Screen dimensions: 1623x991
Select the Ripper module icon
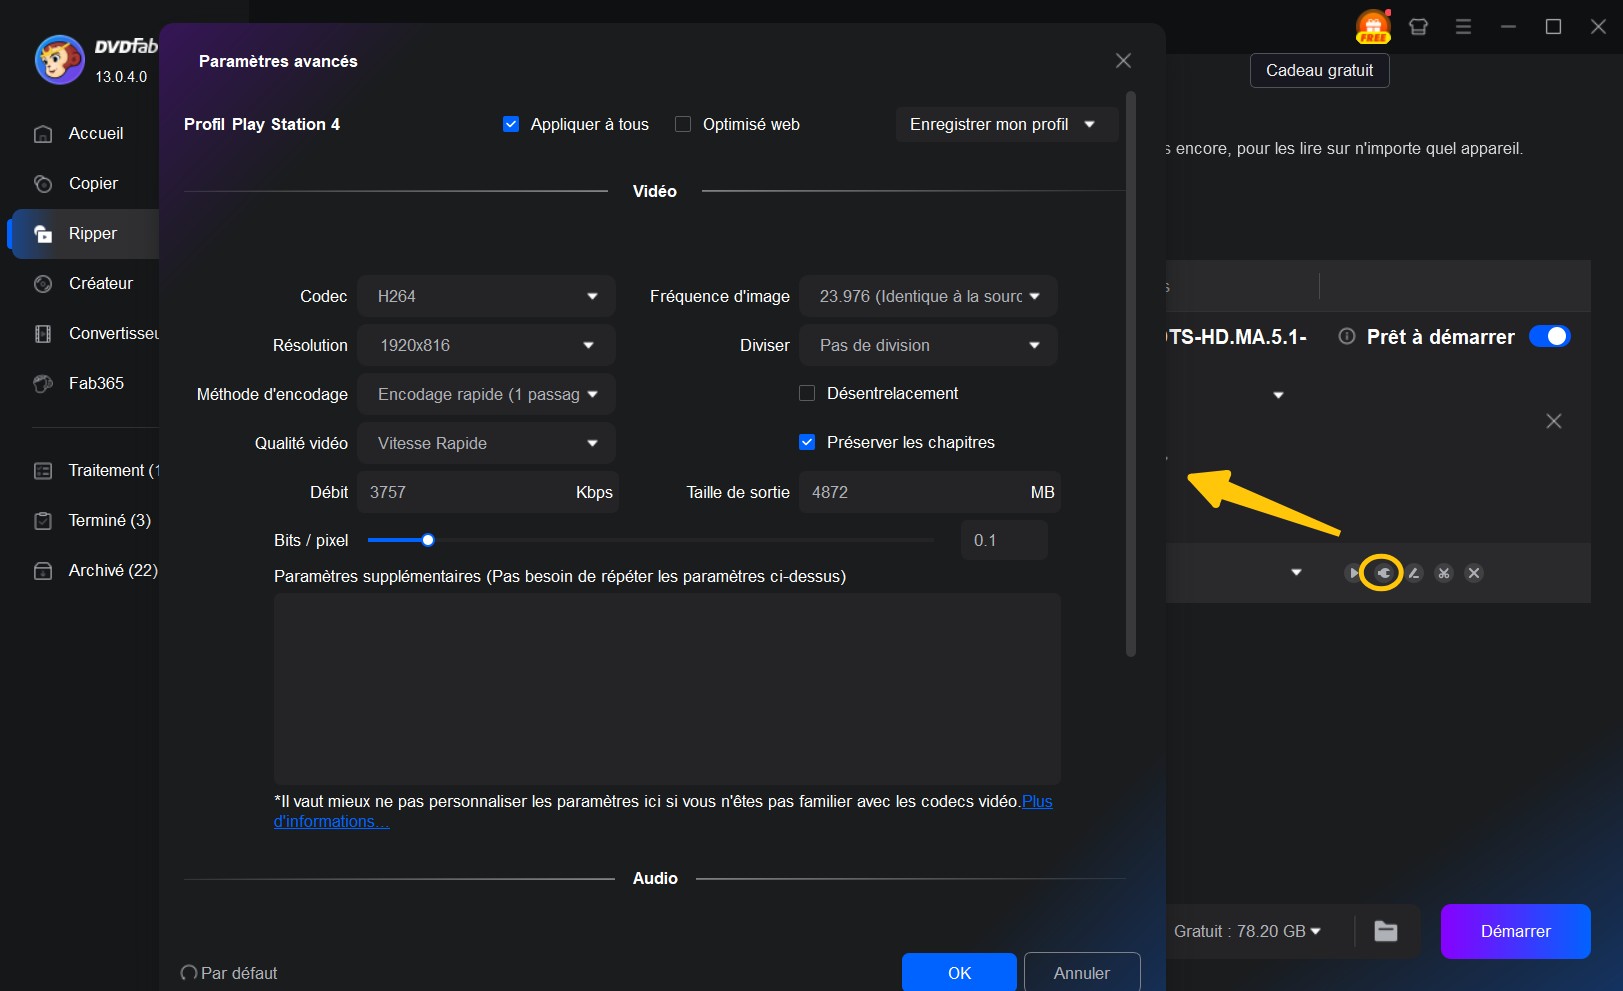(43, 233)
